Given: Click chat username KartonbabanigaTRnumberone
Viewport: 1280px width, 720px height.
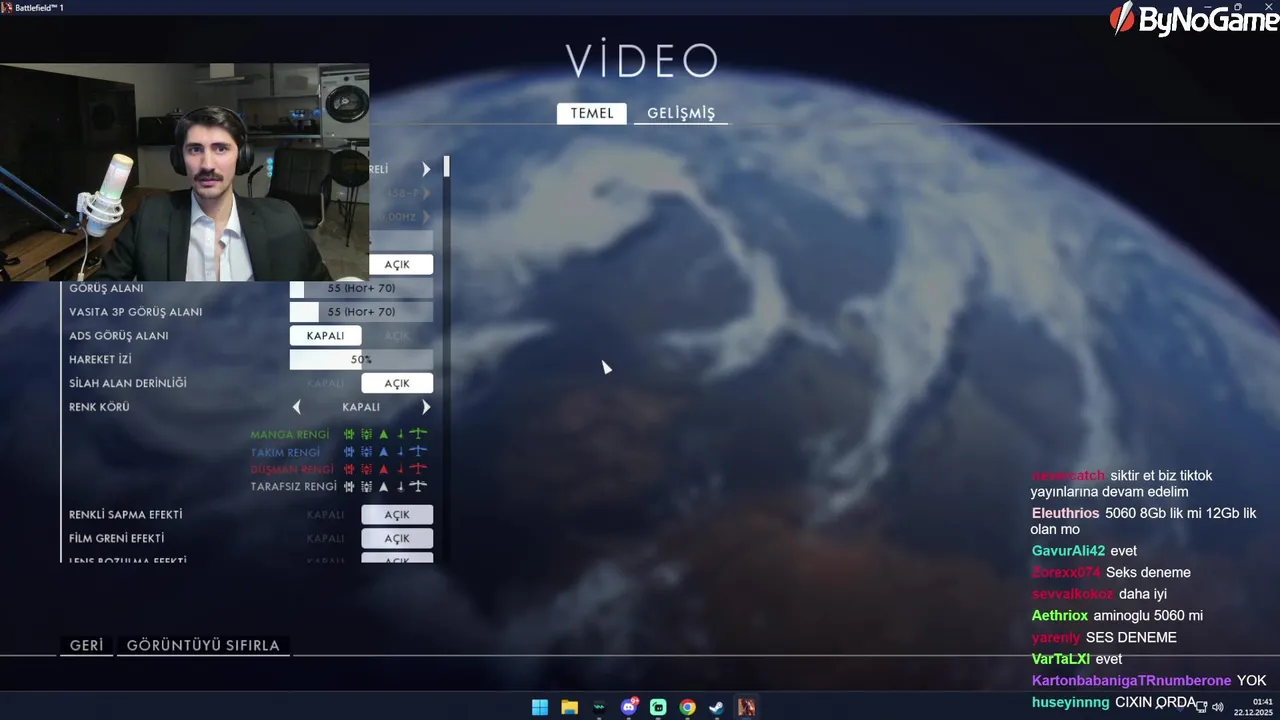Looking at the screenshot, I should coord(1131,681).
